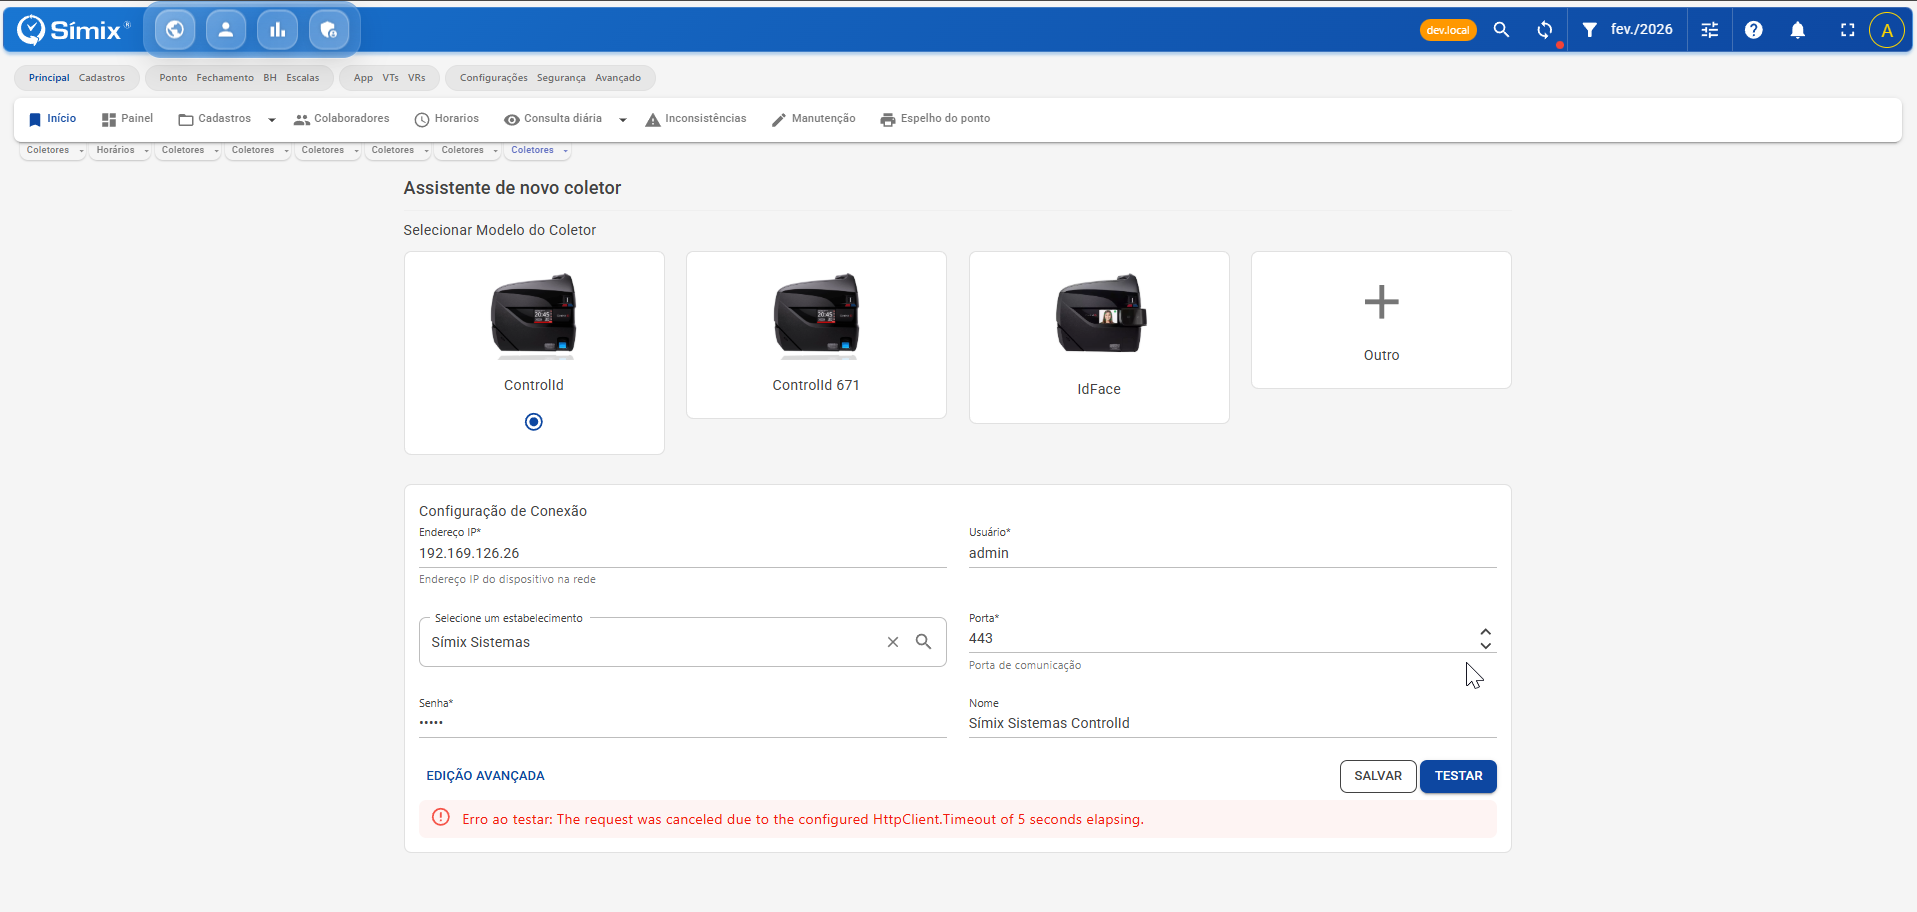Viewport: 1917px width, 912px height.
Task: Open Horarios clock toolbar item
Action: coord(446,119)
